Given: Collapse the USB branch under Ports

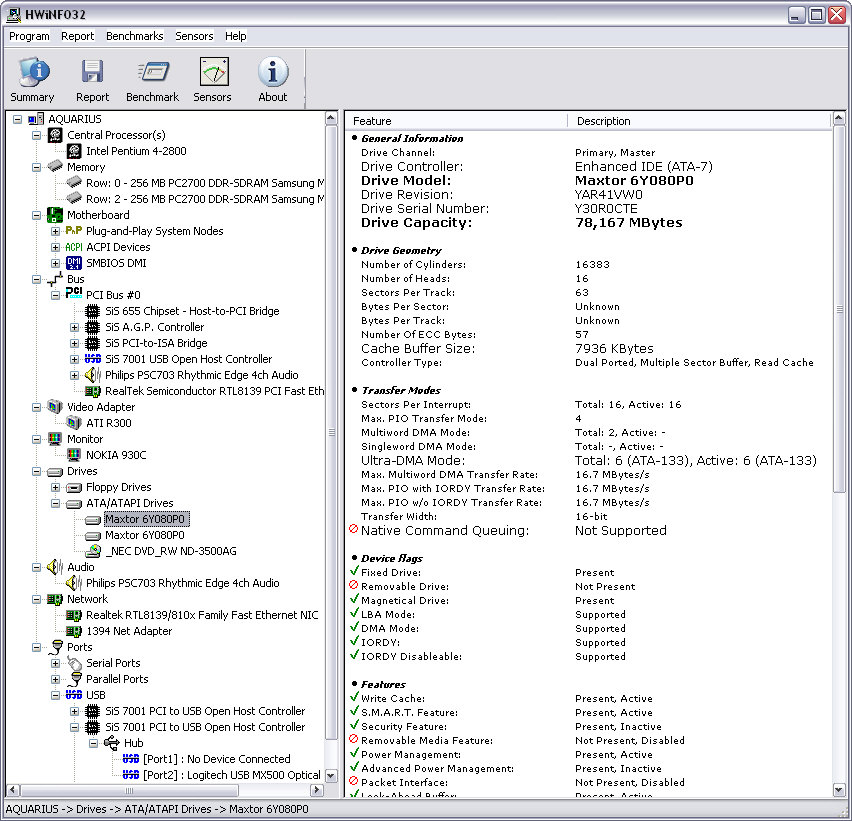Looking at the screenshot, I should (x=55, y=695).
